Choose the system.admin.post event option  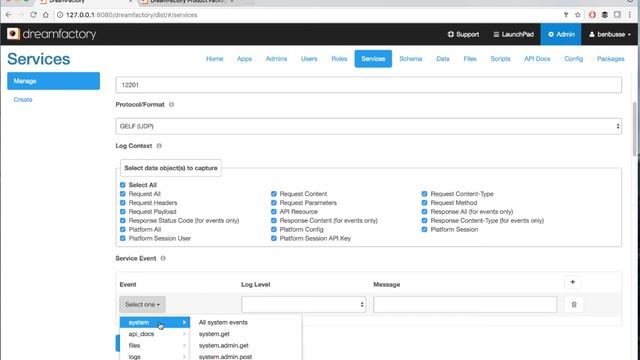(x=225, y=356)
